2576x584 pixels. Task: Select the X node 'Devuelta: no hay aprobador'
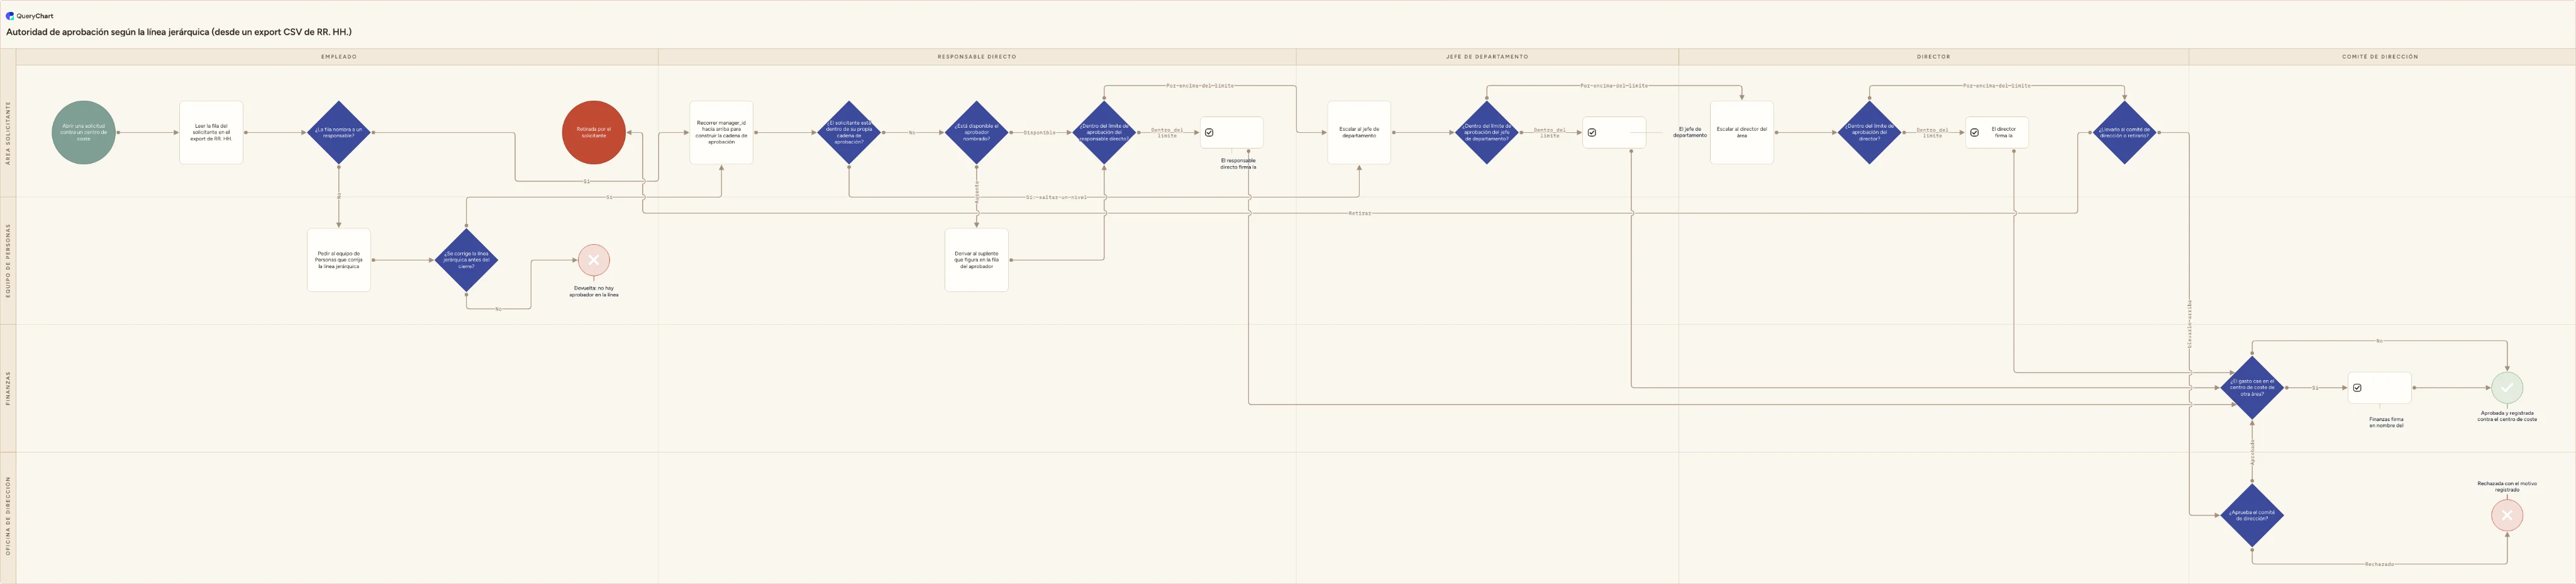pos(594,260)
